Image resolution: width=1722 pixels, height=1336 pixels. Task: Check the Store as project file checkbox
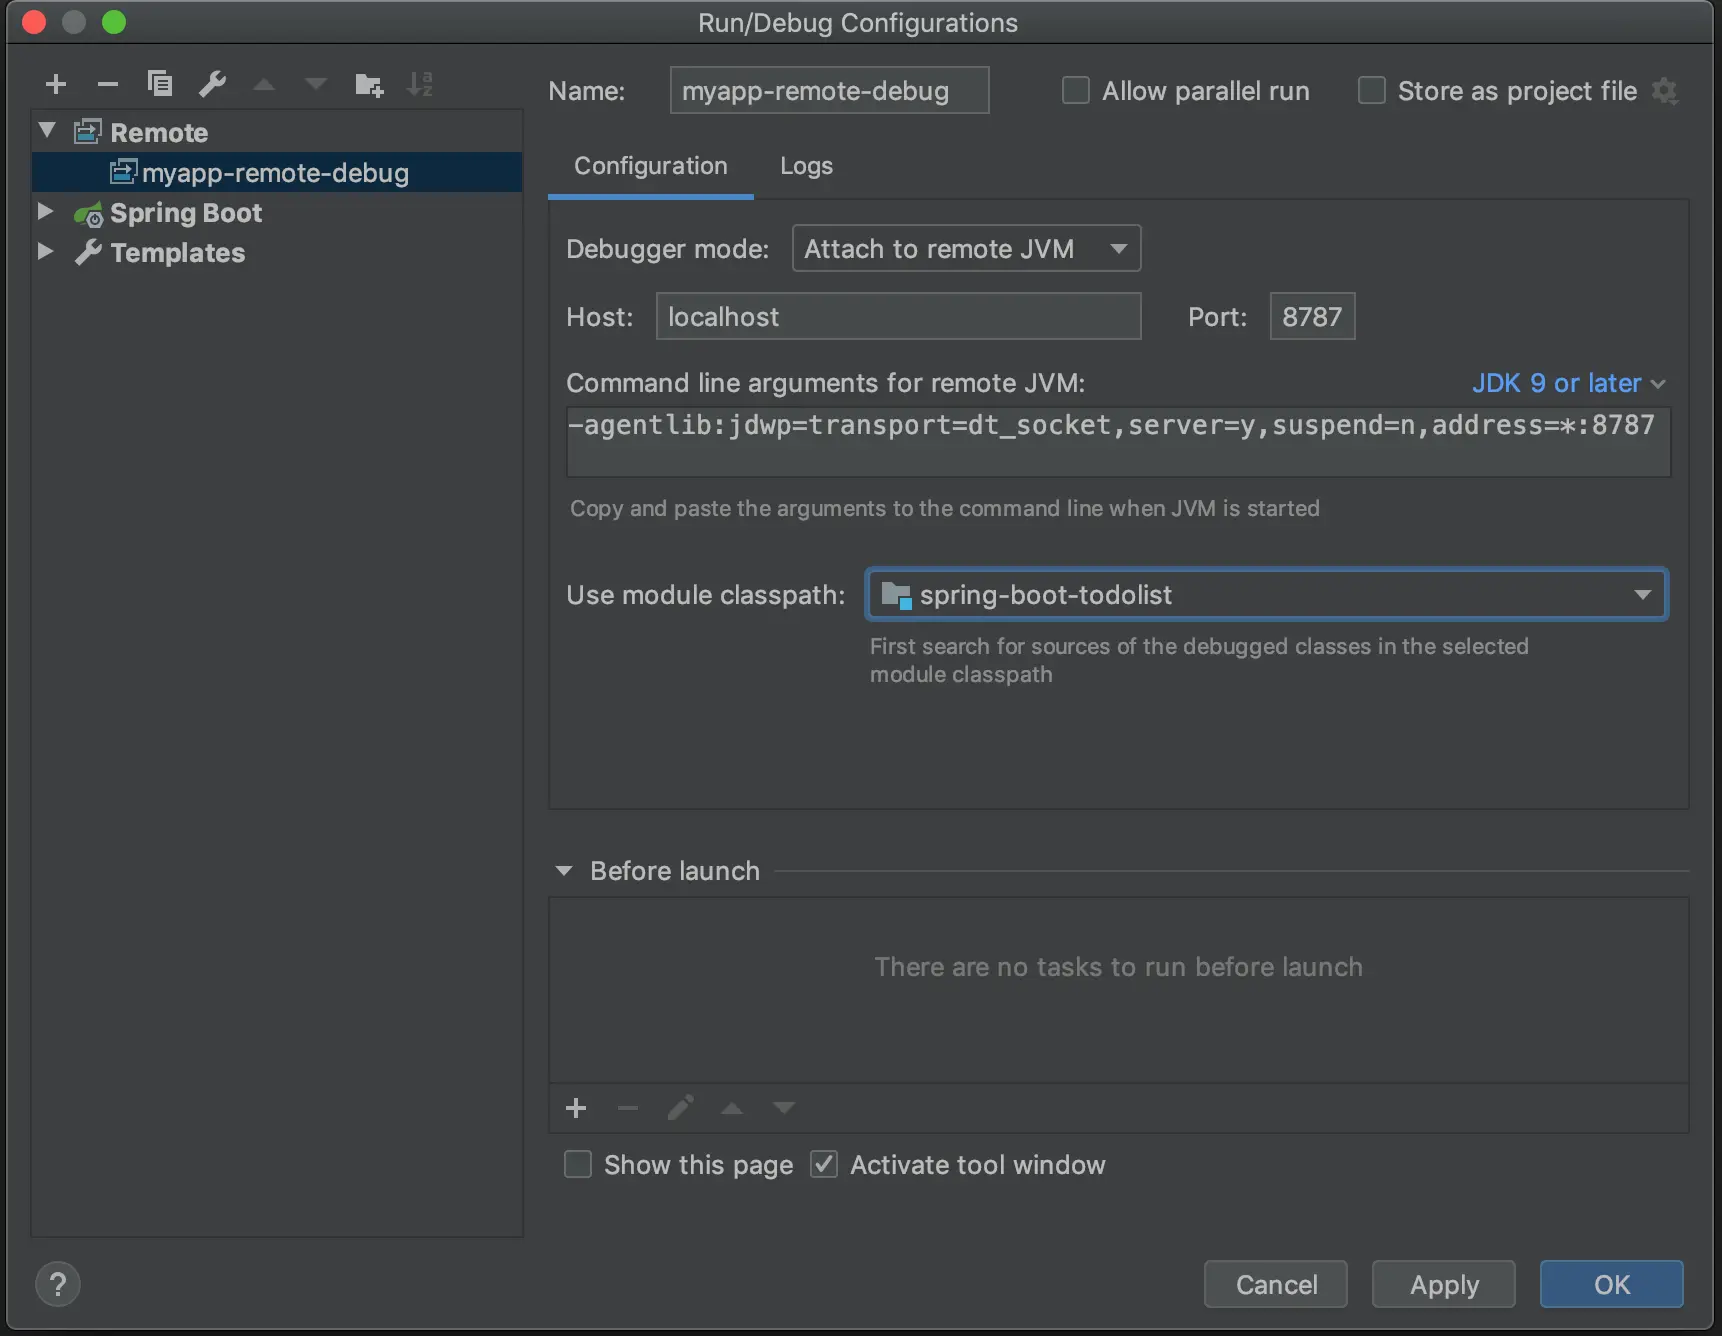pyautogui.click(x=1372, y=91)
